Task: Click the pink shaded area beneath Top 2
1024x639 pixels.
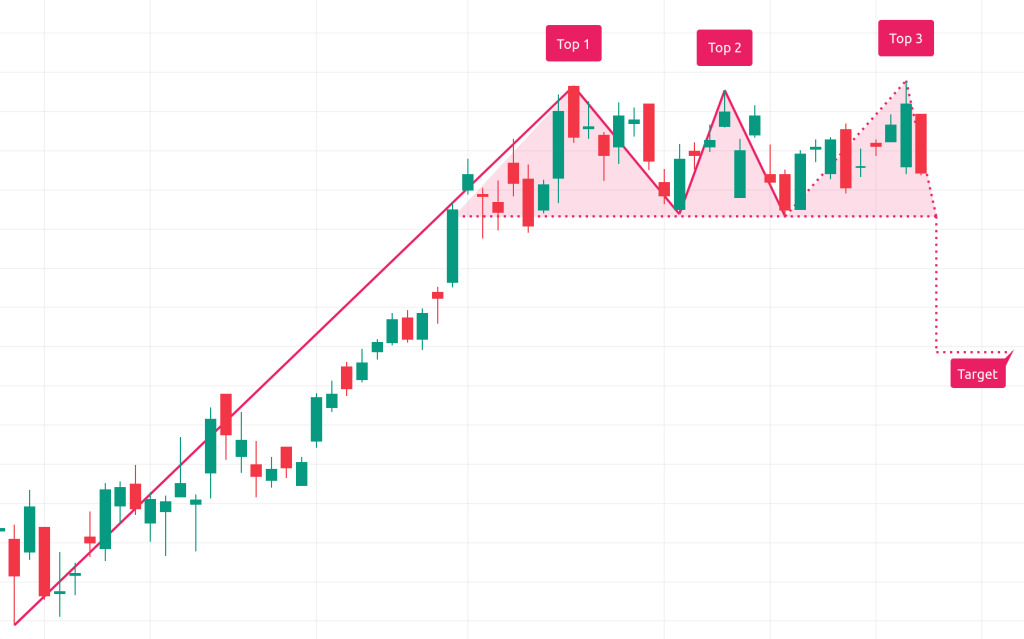Action: point(722,170)
